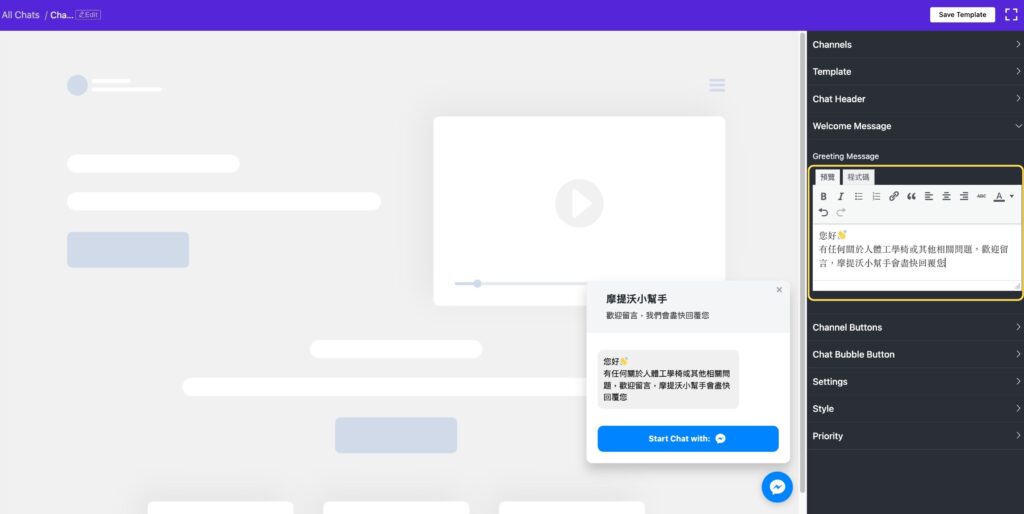Screen dimensions: 1024x514
Task: Align greeting text left
Action: (x=929, y=197)
